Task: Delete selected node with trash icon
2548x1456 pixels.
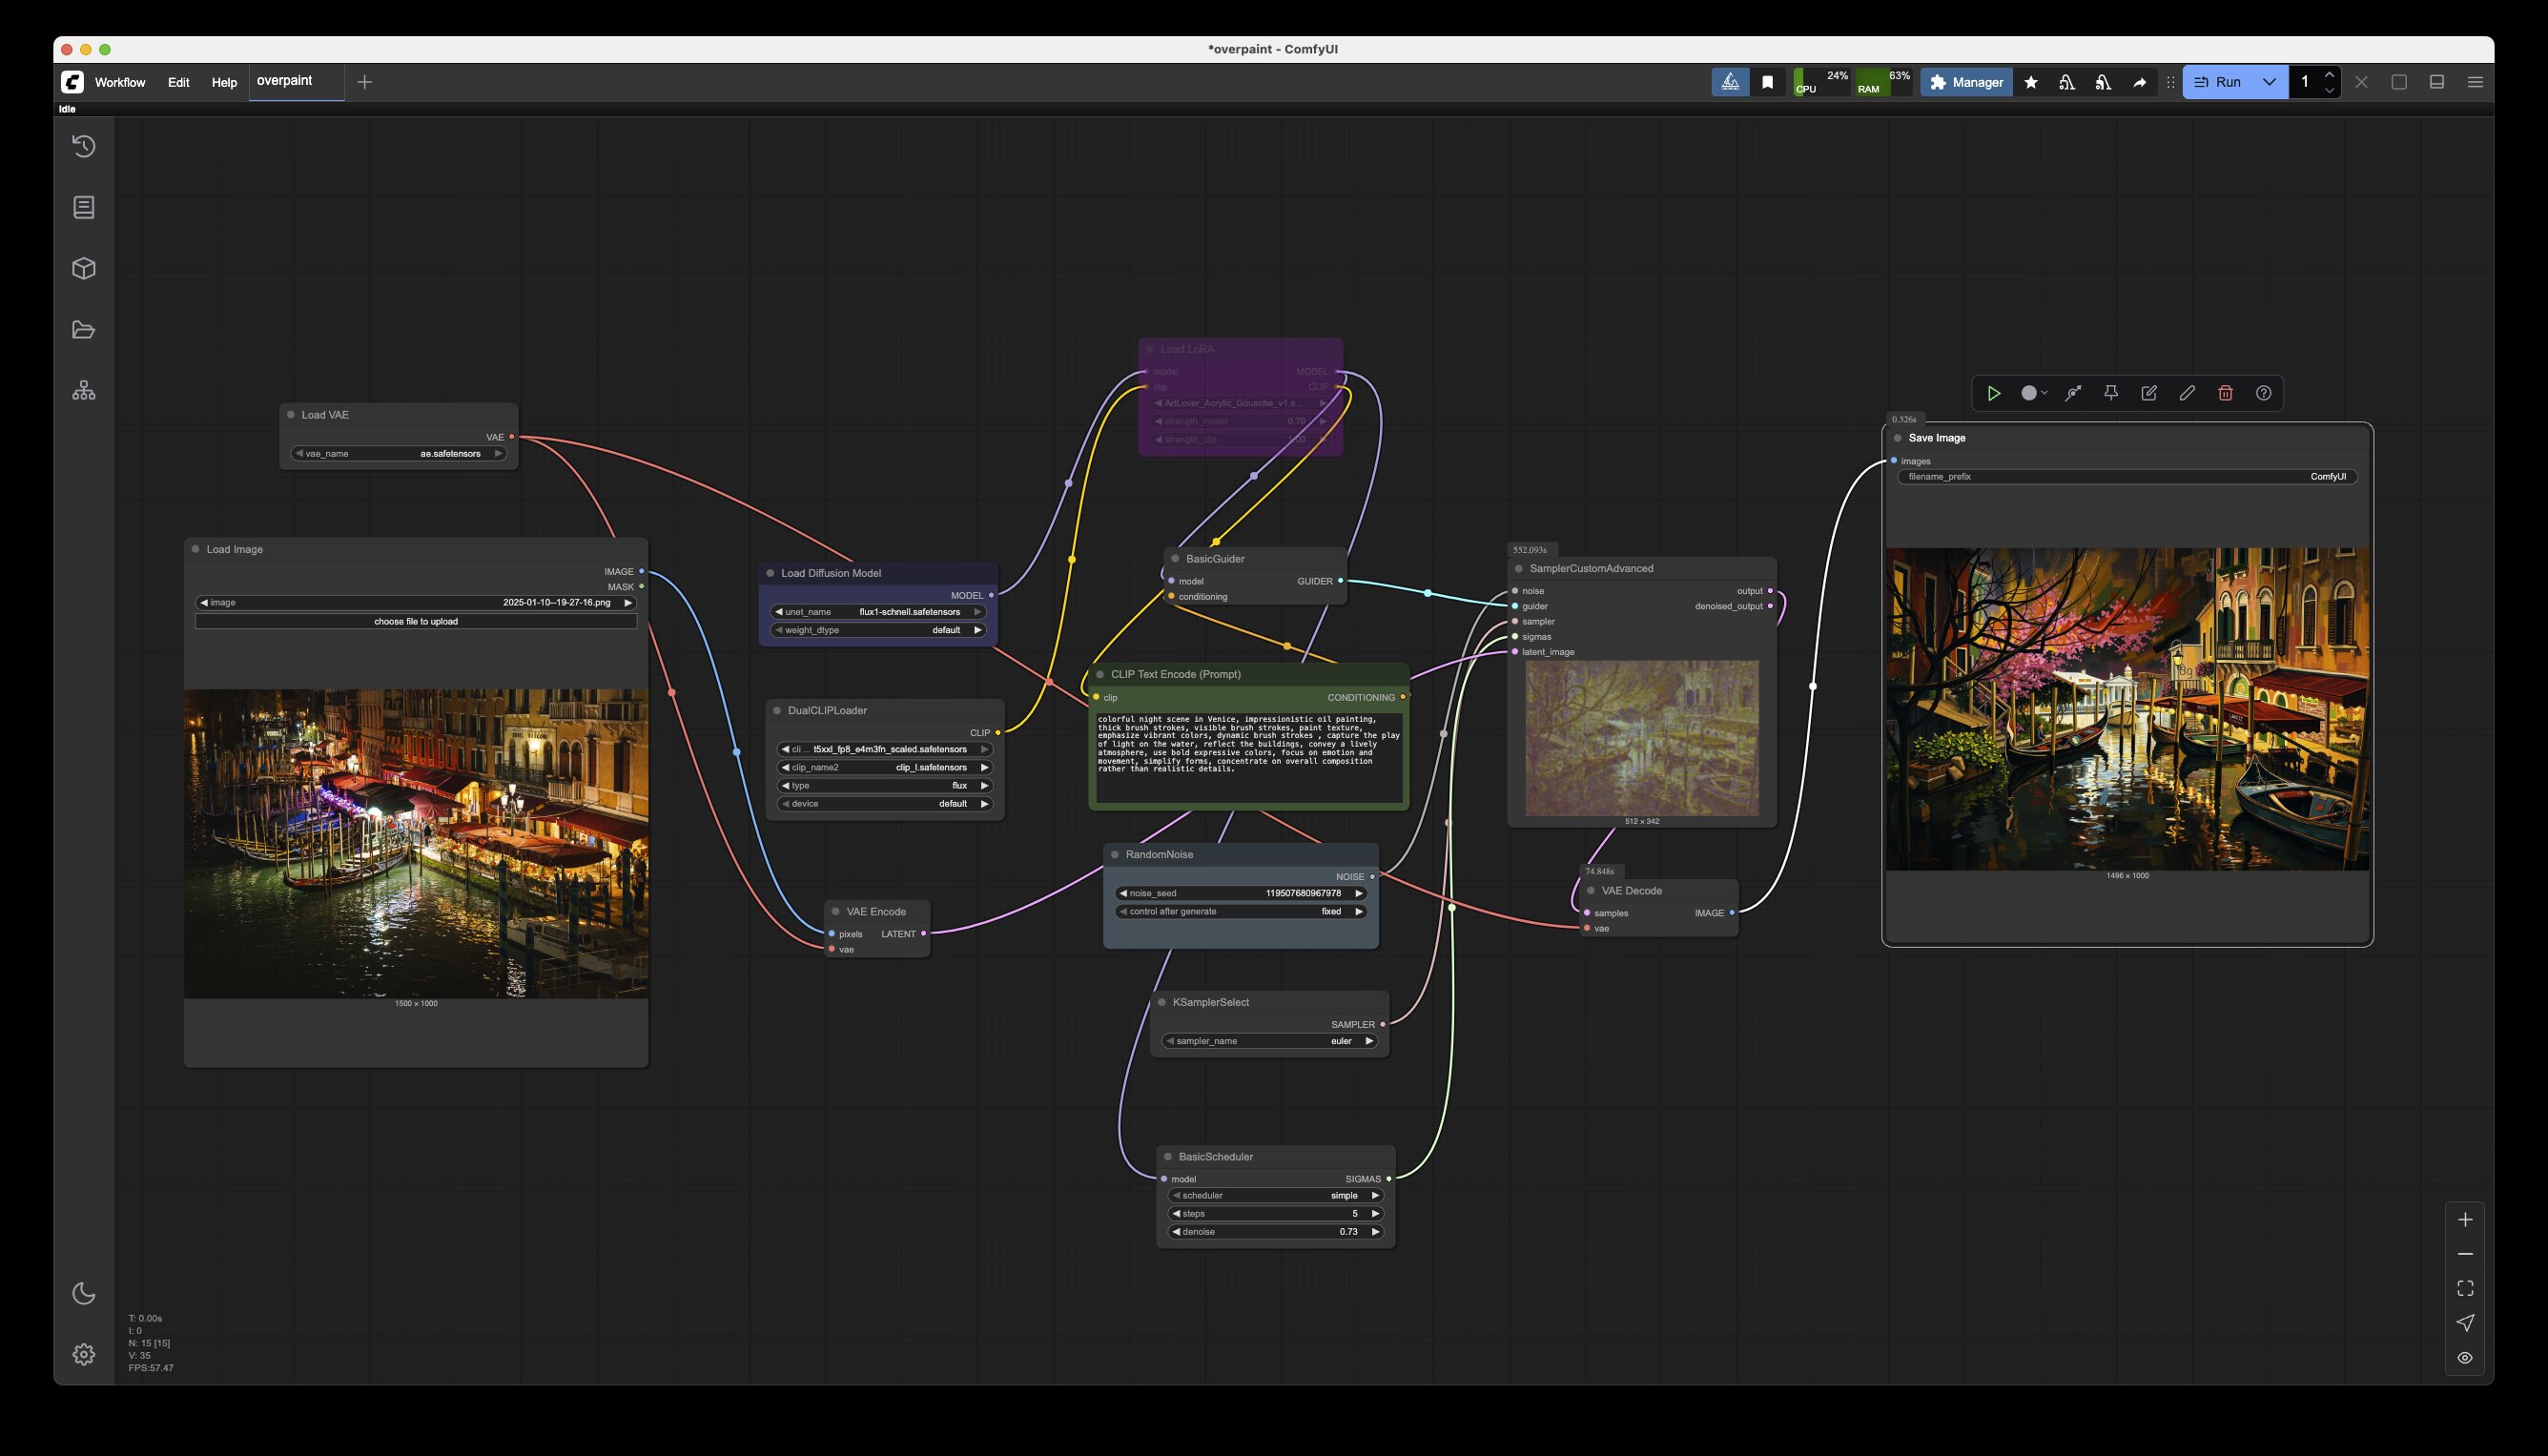Action: coord(2225,393)
